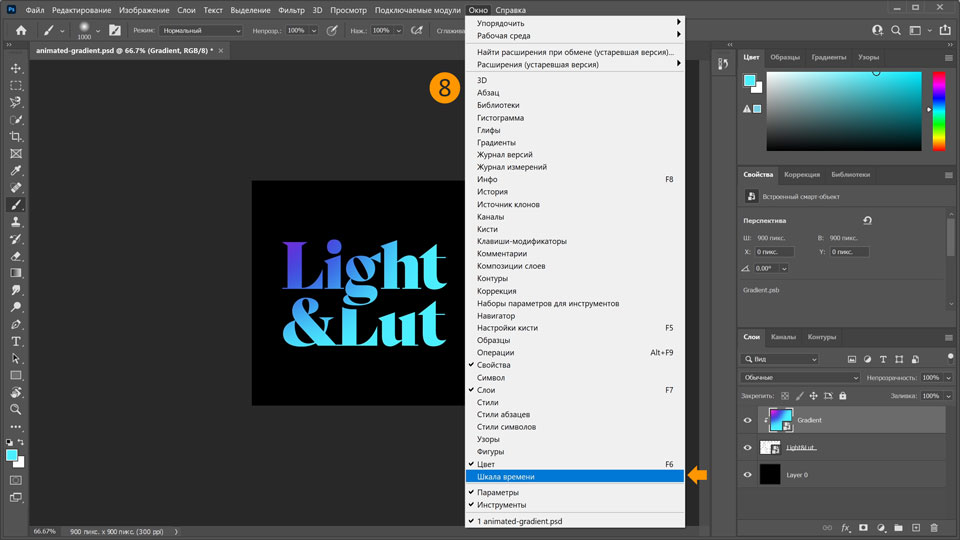Click the share document icon
960x540 pixels.
click(945, 30)
